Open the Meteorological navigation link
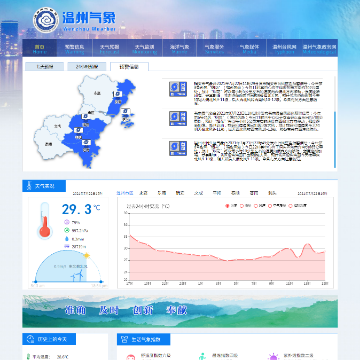360x360 pixels. [x=319, y=48]
